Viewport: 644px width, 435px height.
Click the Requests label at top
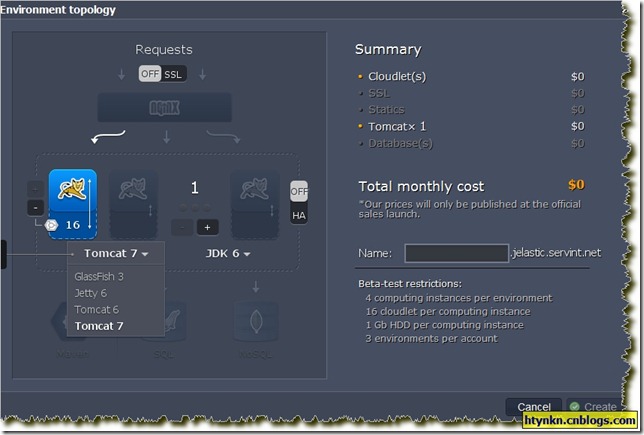click(164, 50)
